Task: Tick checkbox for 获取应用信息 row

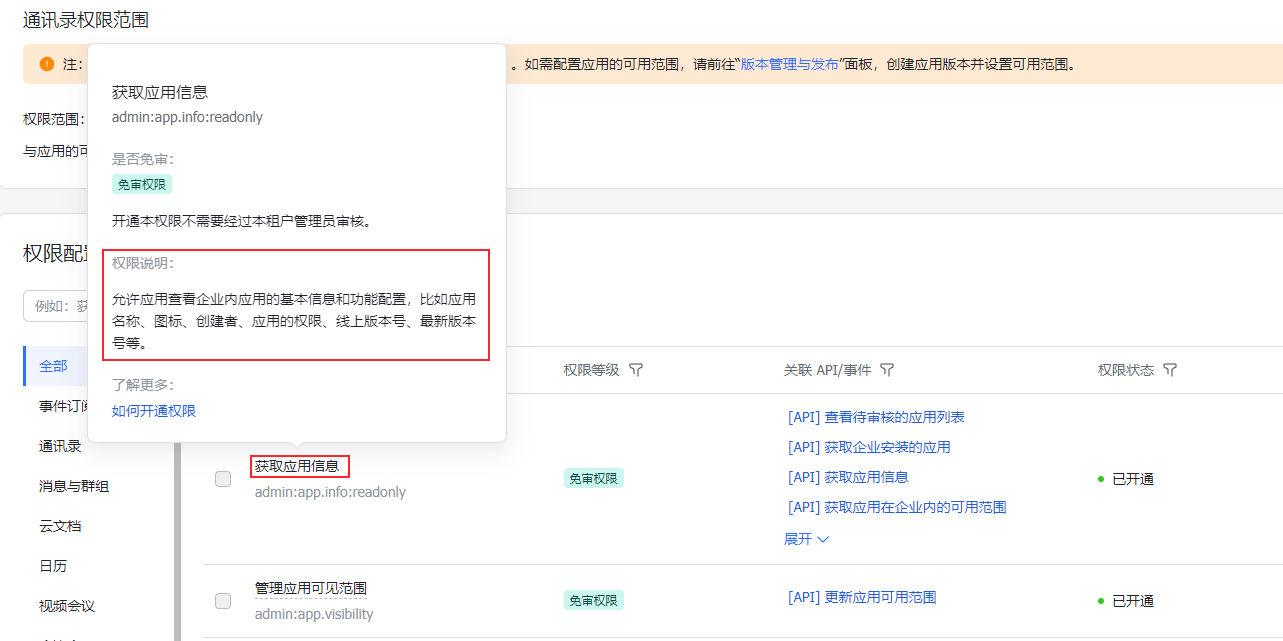Action: (223, 479)
